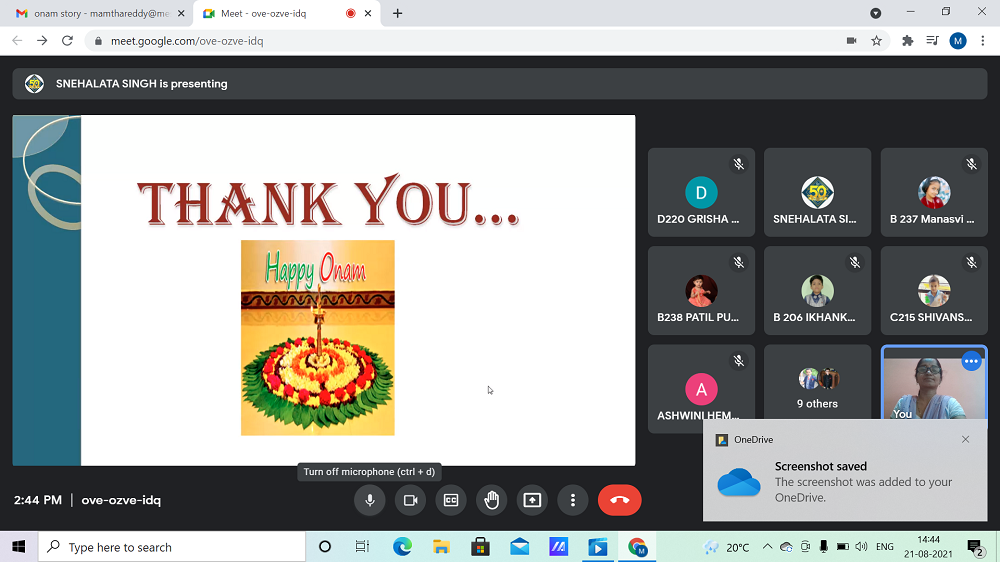Image resolution: width=1000 pixels, height=562 pixels.
Task: Close the OneDrive screenshot notification
Action: click(965, 439)
